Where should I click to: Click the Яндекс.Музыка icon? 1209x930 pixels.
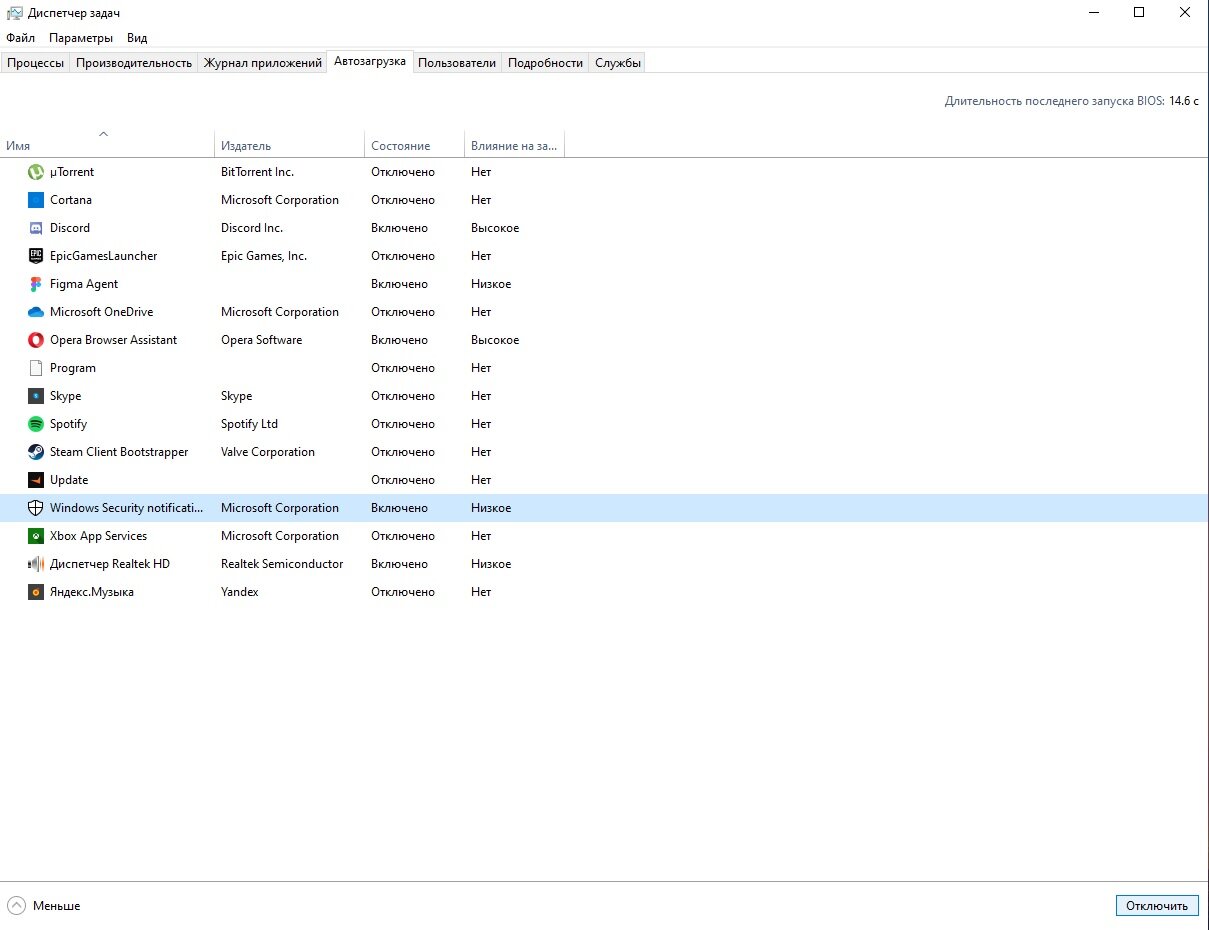pyautogui.click(x=36, y=592)
